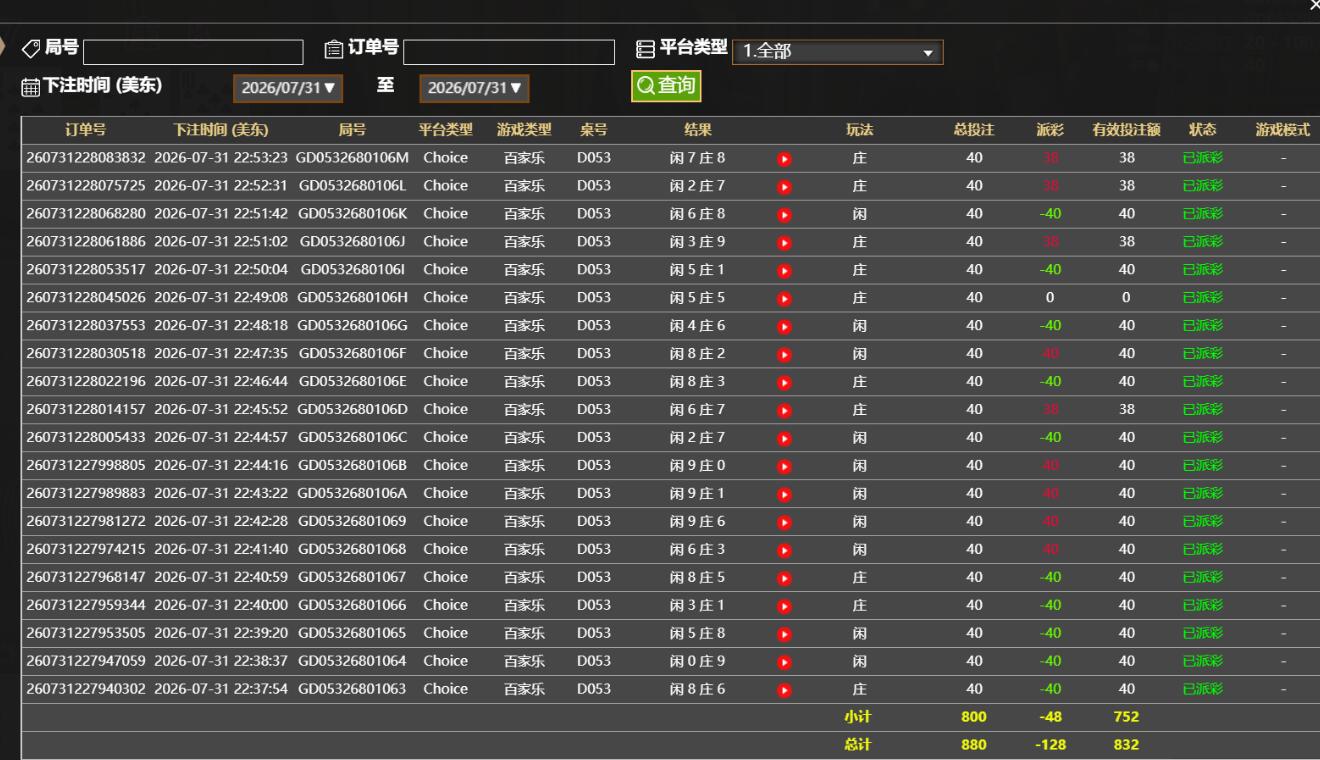Click result 闲 5 庄 5
Viewport: 1320px width, 760px height.
coord(698,298)
